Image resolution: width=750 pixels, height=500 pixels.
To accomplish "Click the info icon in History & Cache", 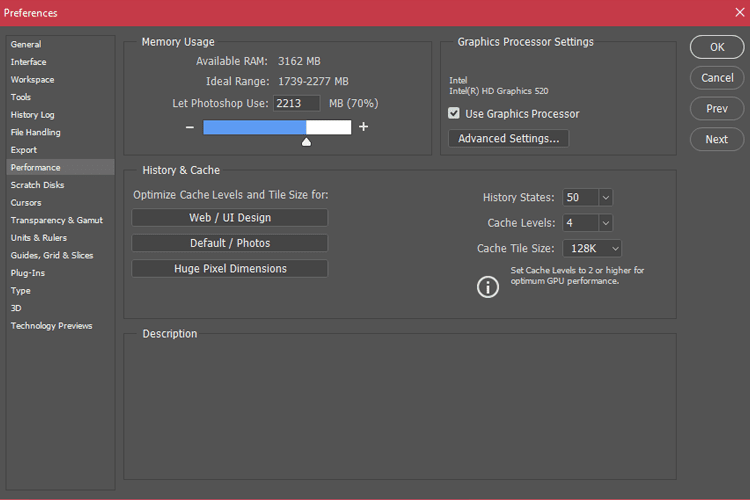I will click(x=488, y=287).
